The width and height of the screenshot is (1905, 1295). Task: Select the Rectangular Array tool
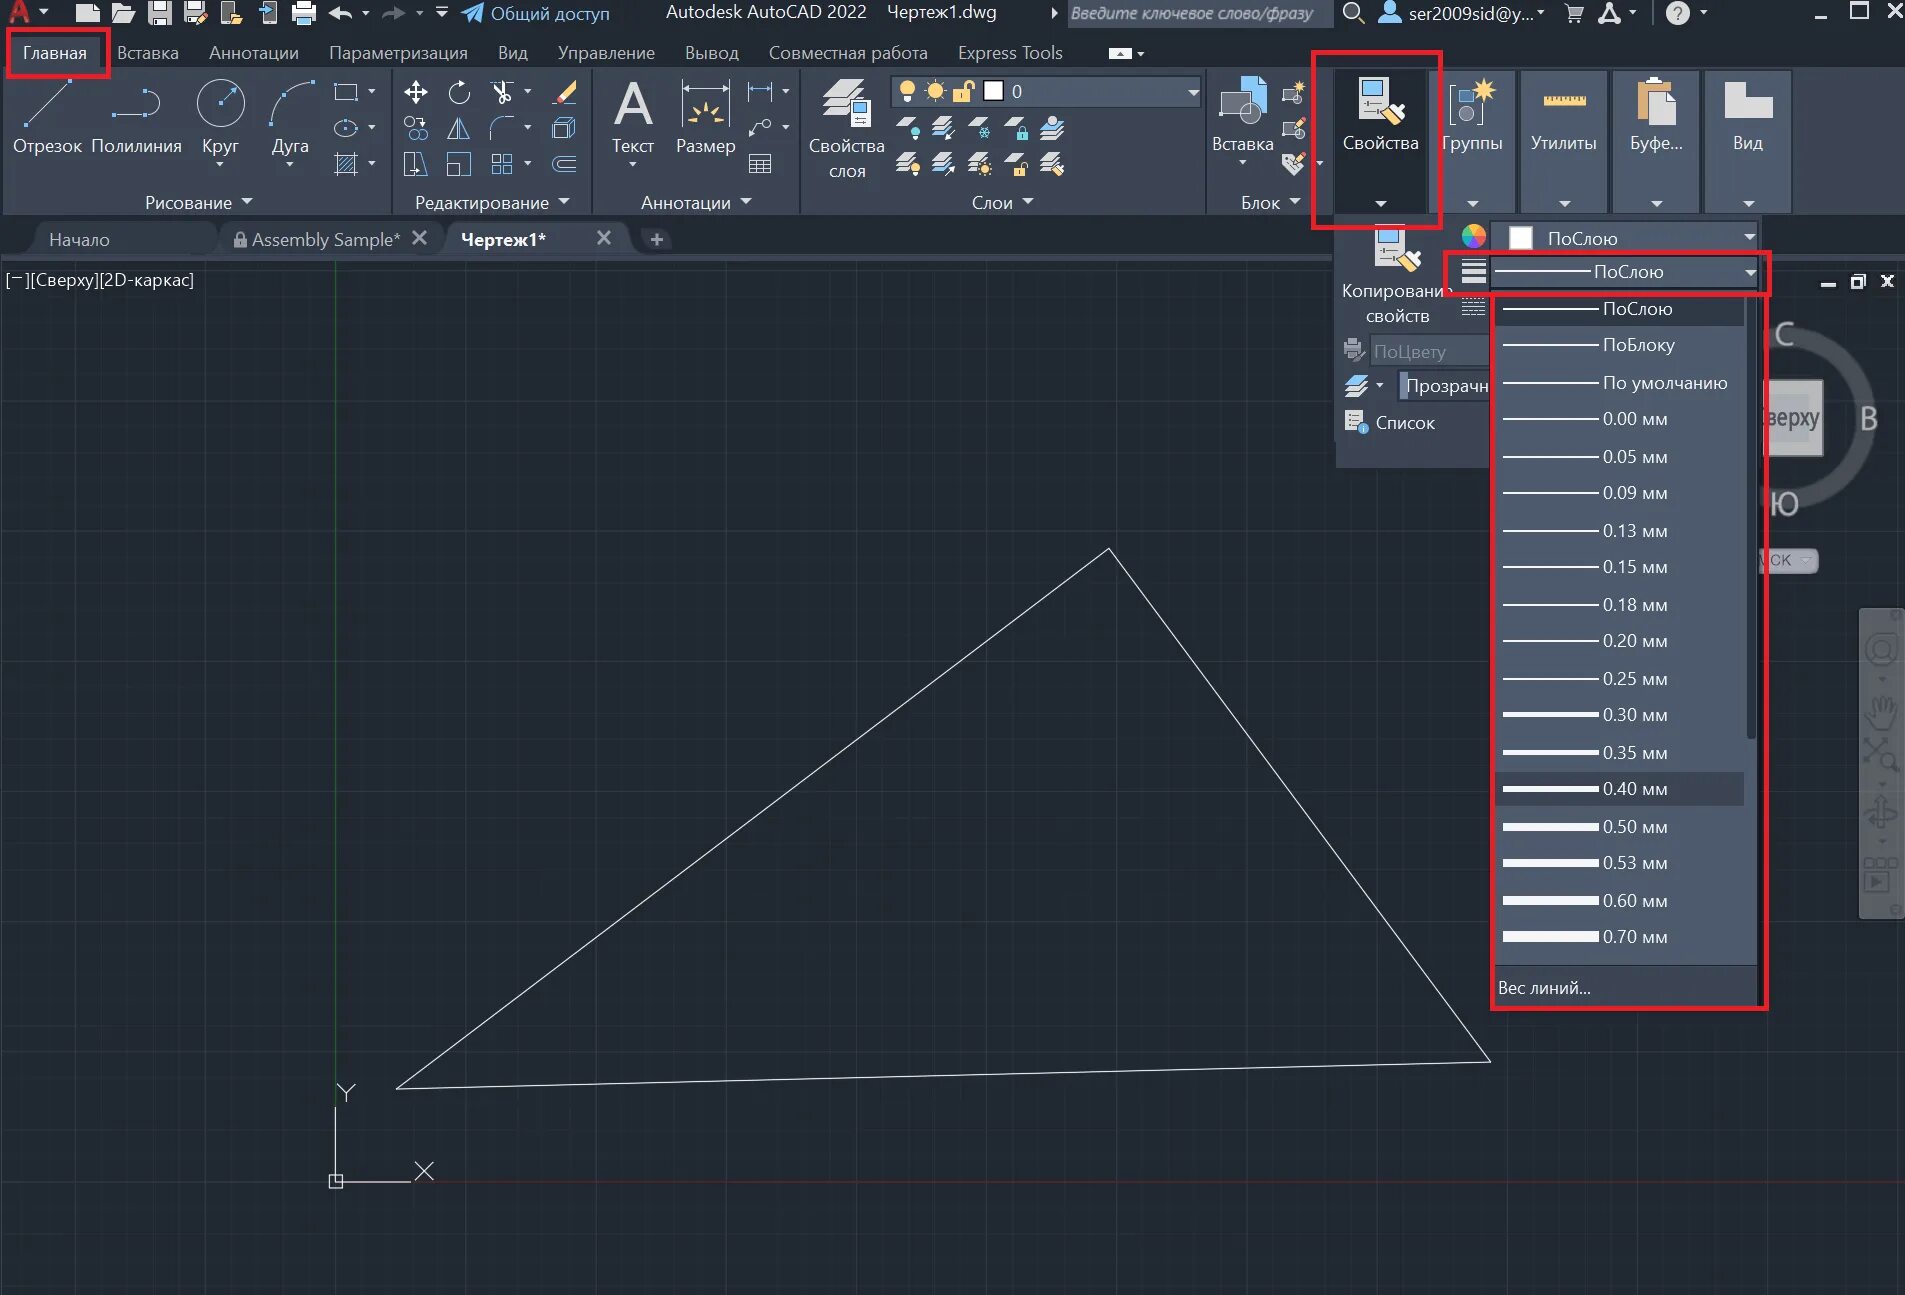coord(502,164)
